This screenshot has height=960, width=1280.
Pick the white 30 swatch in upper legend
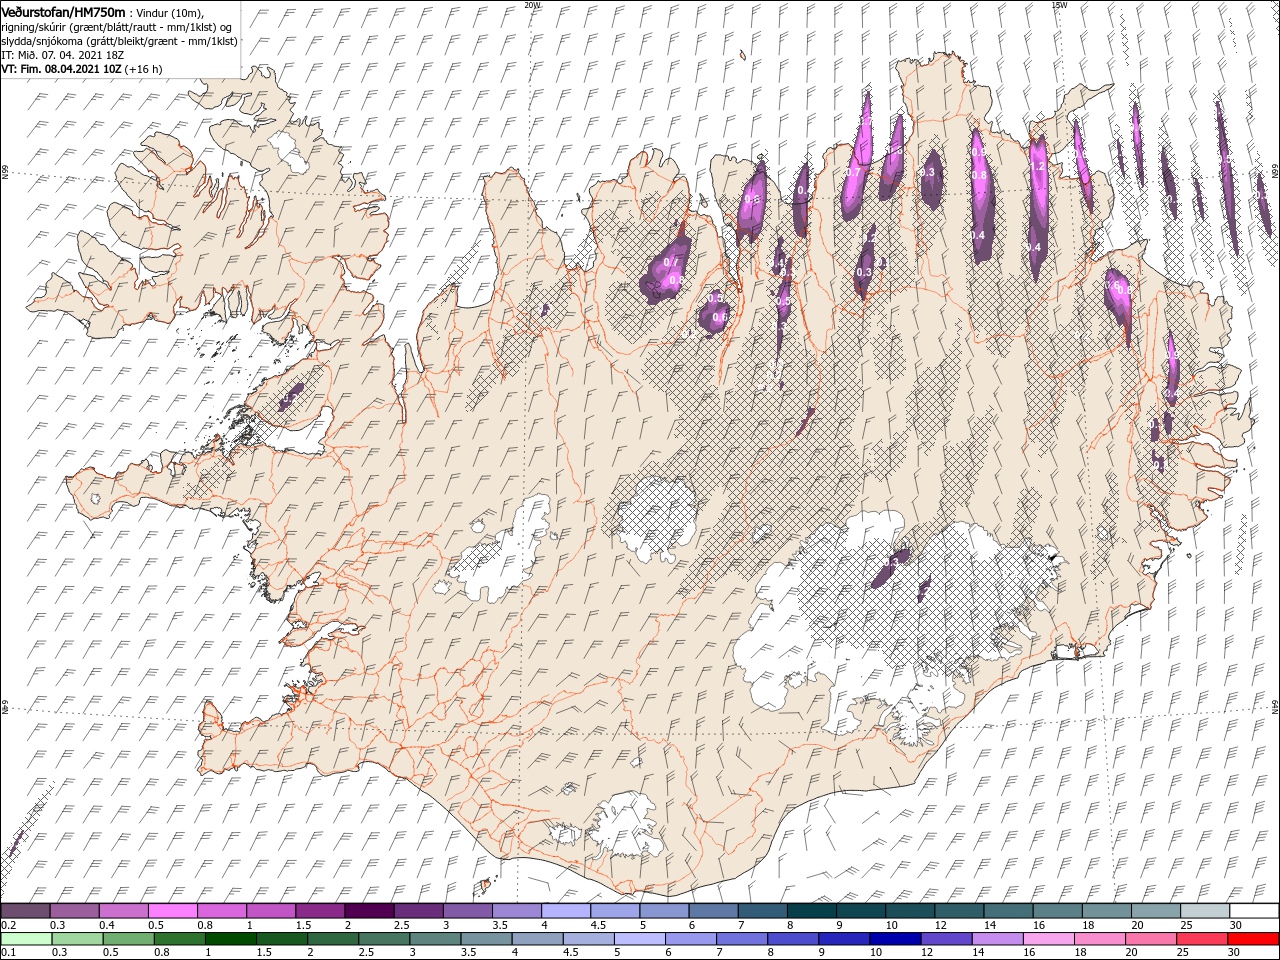click(x=1254, y=911)
